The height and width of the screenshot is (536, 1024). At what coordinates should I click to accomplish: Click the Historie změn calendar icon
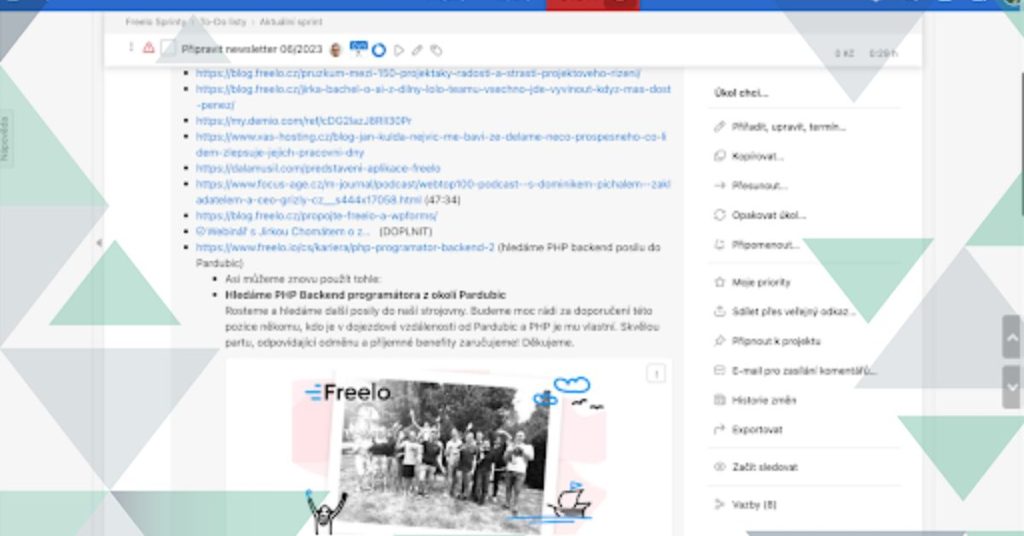pyautogui.click(x=720, y=400)
